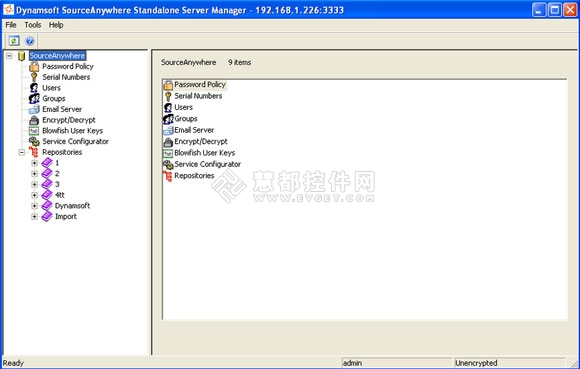The height and width of the screenshot is (369, 580).
Task: Click the admin status bar entry
Action: coord(397,363)
